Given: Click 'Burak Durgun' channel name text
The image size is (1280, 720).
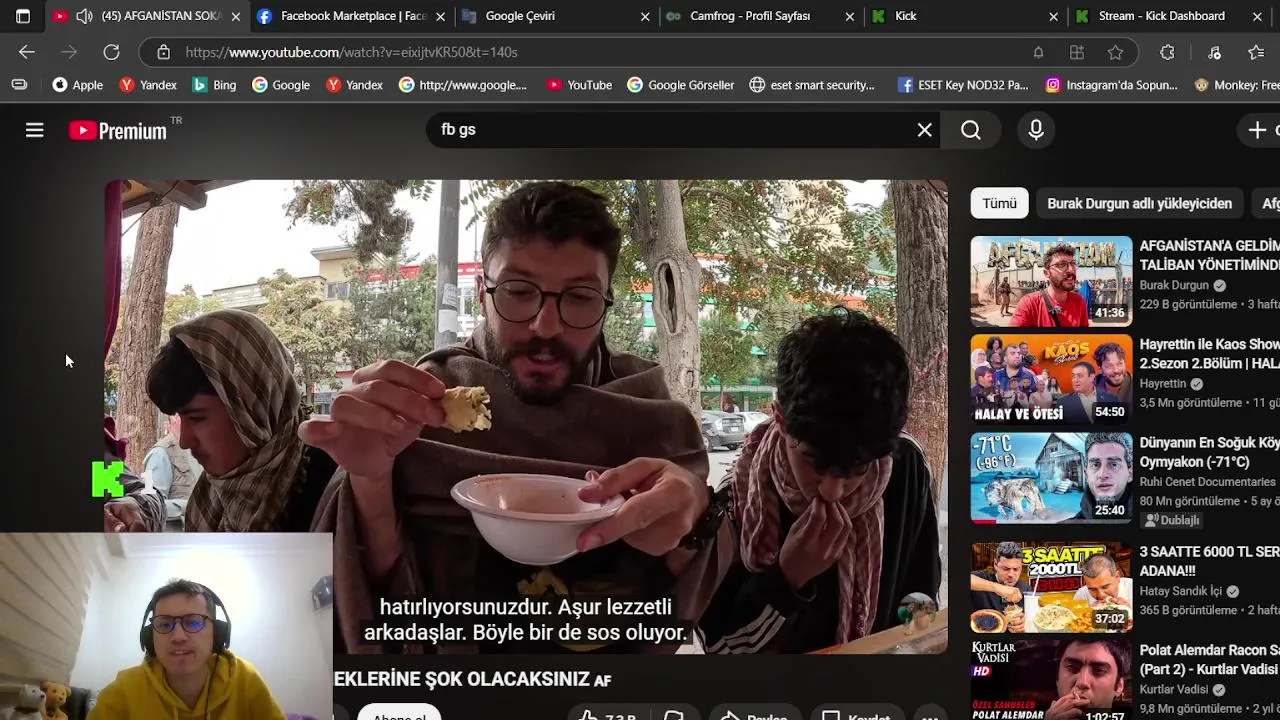Looking at the screenshot, I should point(1174,285).
